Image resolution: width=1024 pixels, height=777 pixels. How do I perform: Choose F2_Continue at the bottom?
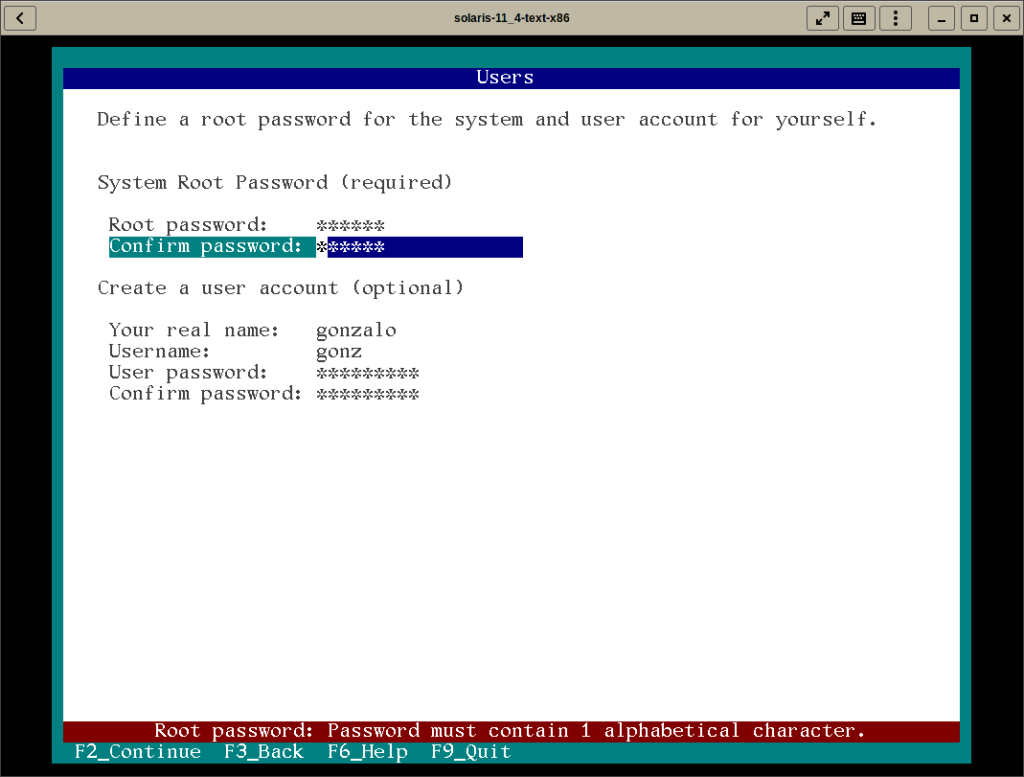pos(138,752)
